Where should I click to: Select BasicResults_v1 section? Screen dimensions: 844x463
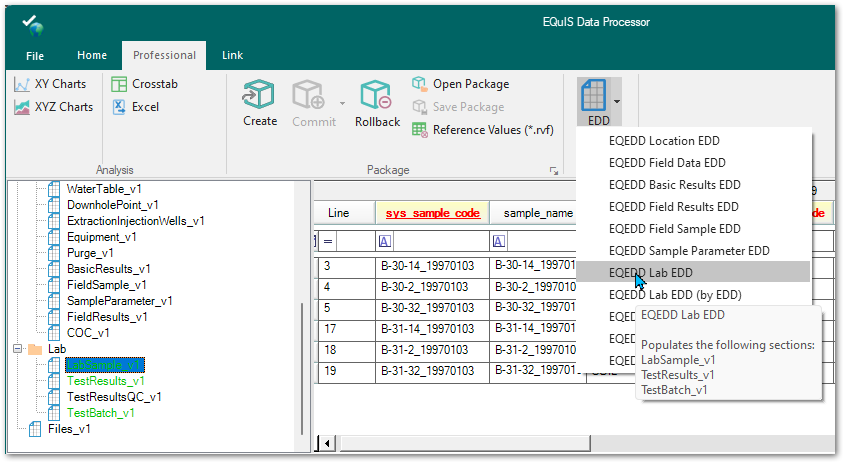click(109, 269)
